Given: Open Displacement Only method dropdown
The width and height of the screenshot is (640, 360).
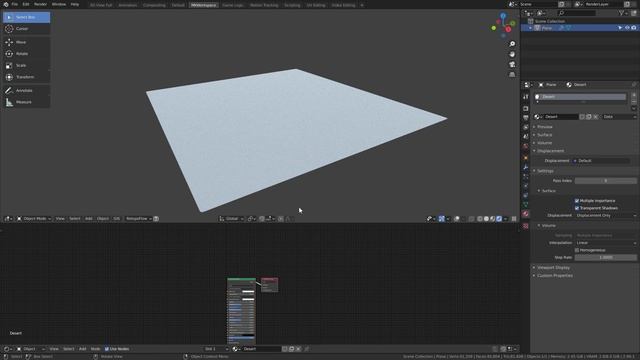Looking at the screenshot, I should coord(606,216).
